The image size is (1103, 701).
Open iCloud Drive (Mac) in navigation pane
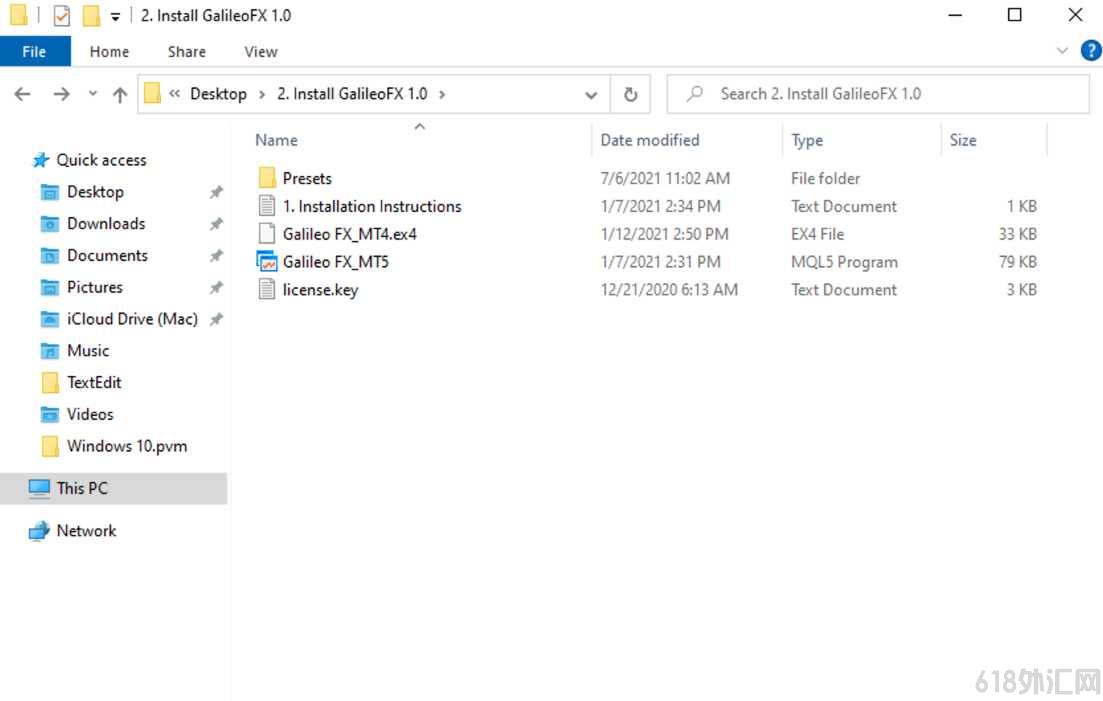coord(132,319)
